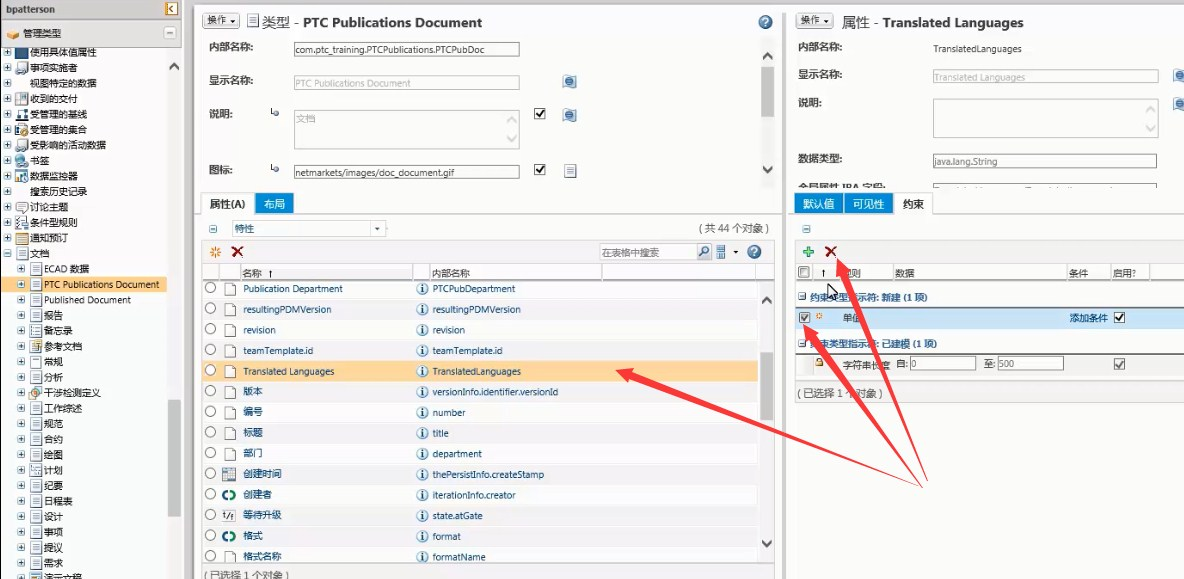Open 操作 actions menu for the attribute

[x=815, y=20]
